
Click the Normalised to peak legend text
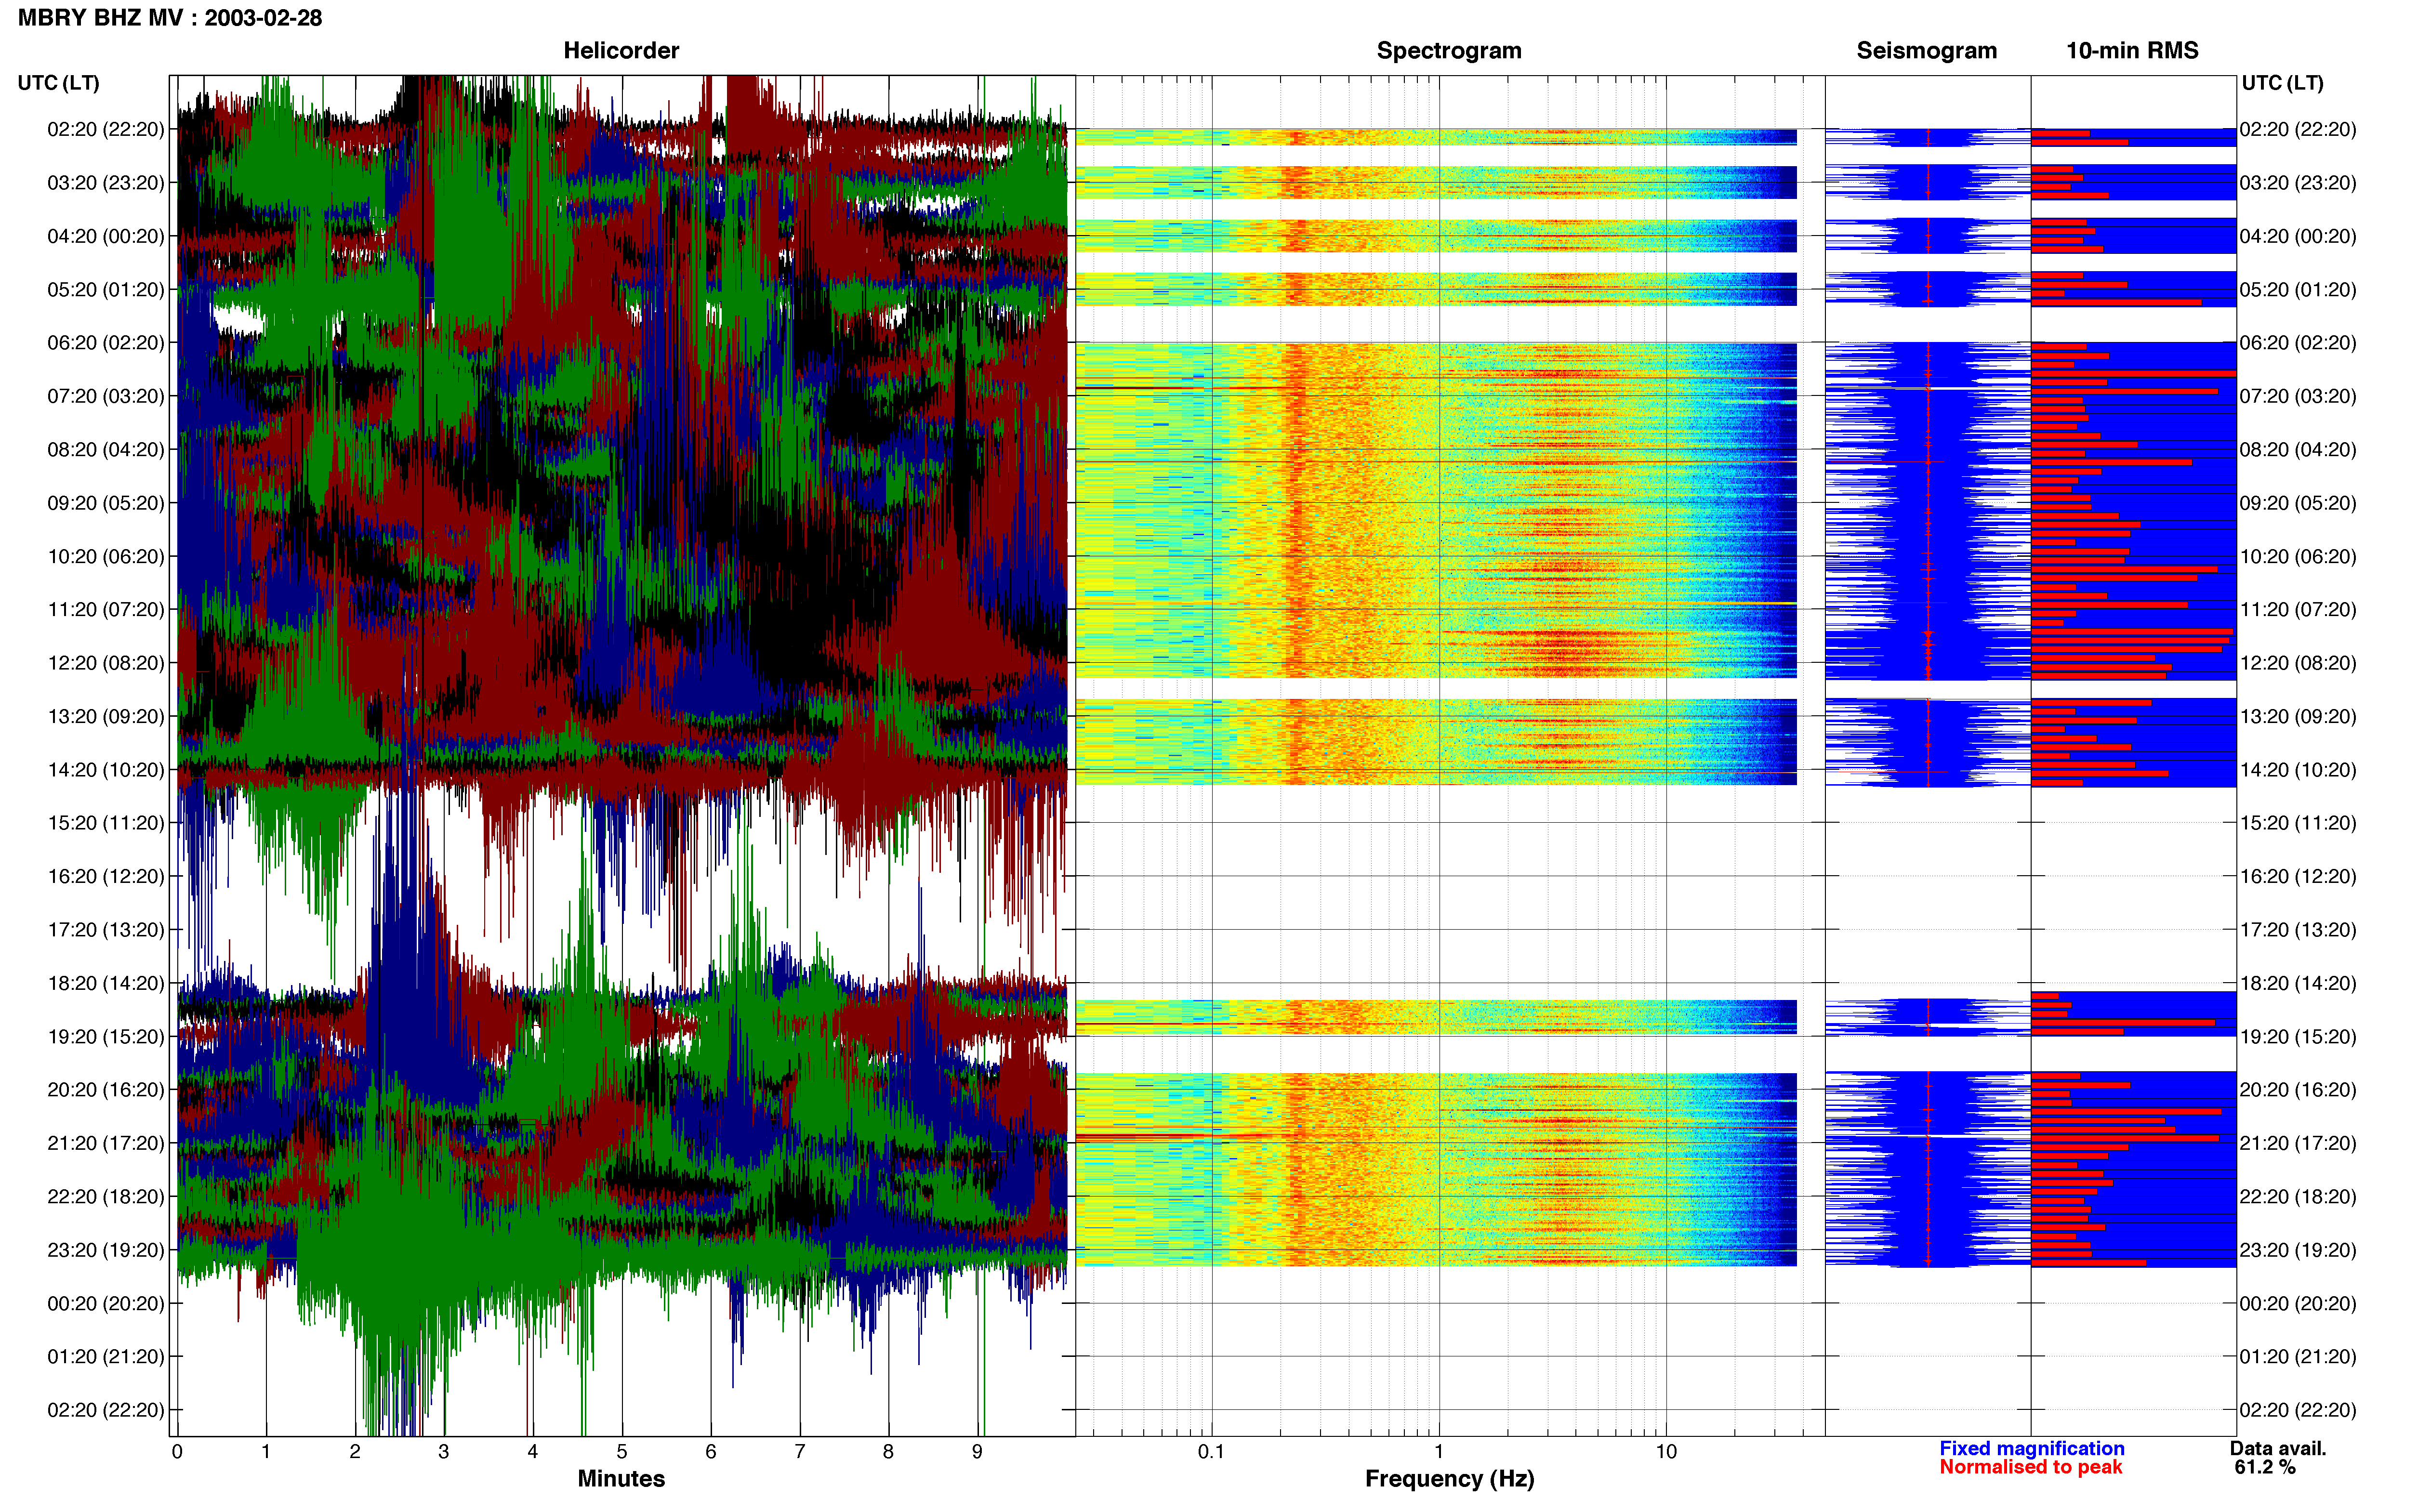pos(2030,1467)
